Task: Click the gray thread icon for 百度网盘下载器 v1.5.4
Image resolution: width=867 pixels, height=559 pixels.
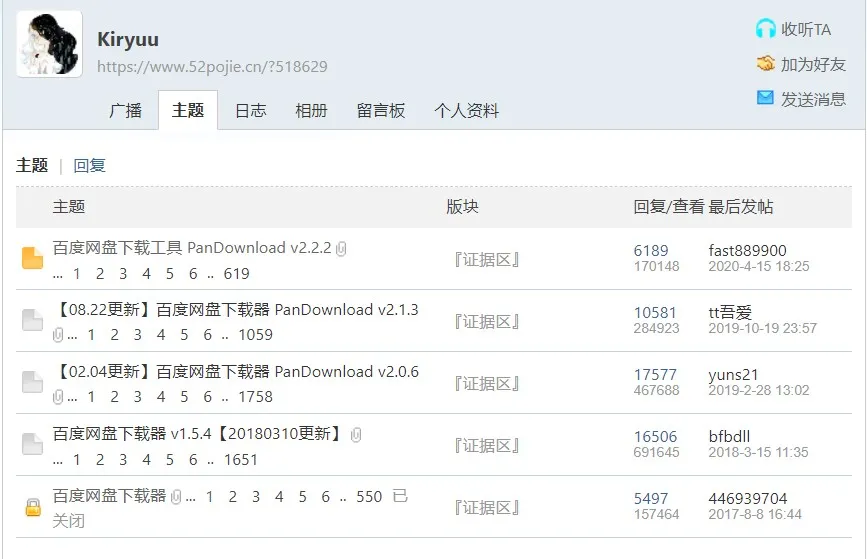Action: 33,444
